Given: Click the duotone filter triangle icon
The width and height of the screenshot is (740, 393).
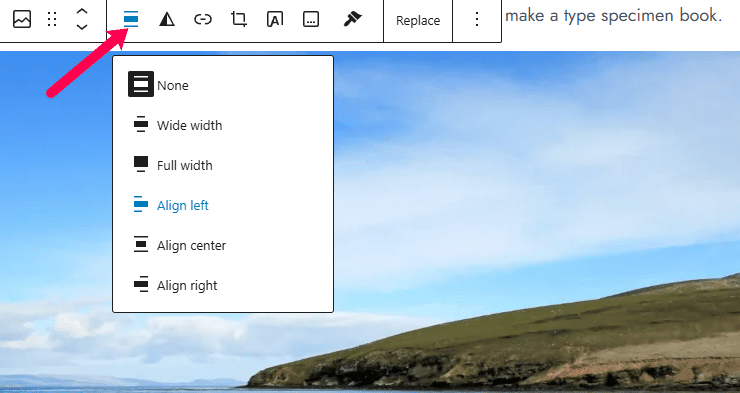Looking at the screenshot, I should coord(167,19).
